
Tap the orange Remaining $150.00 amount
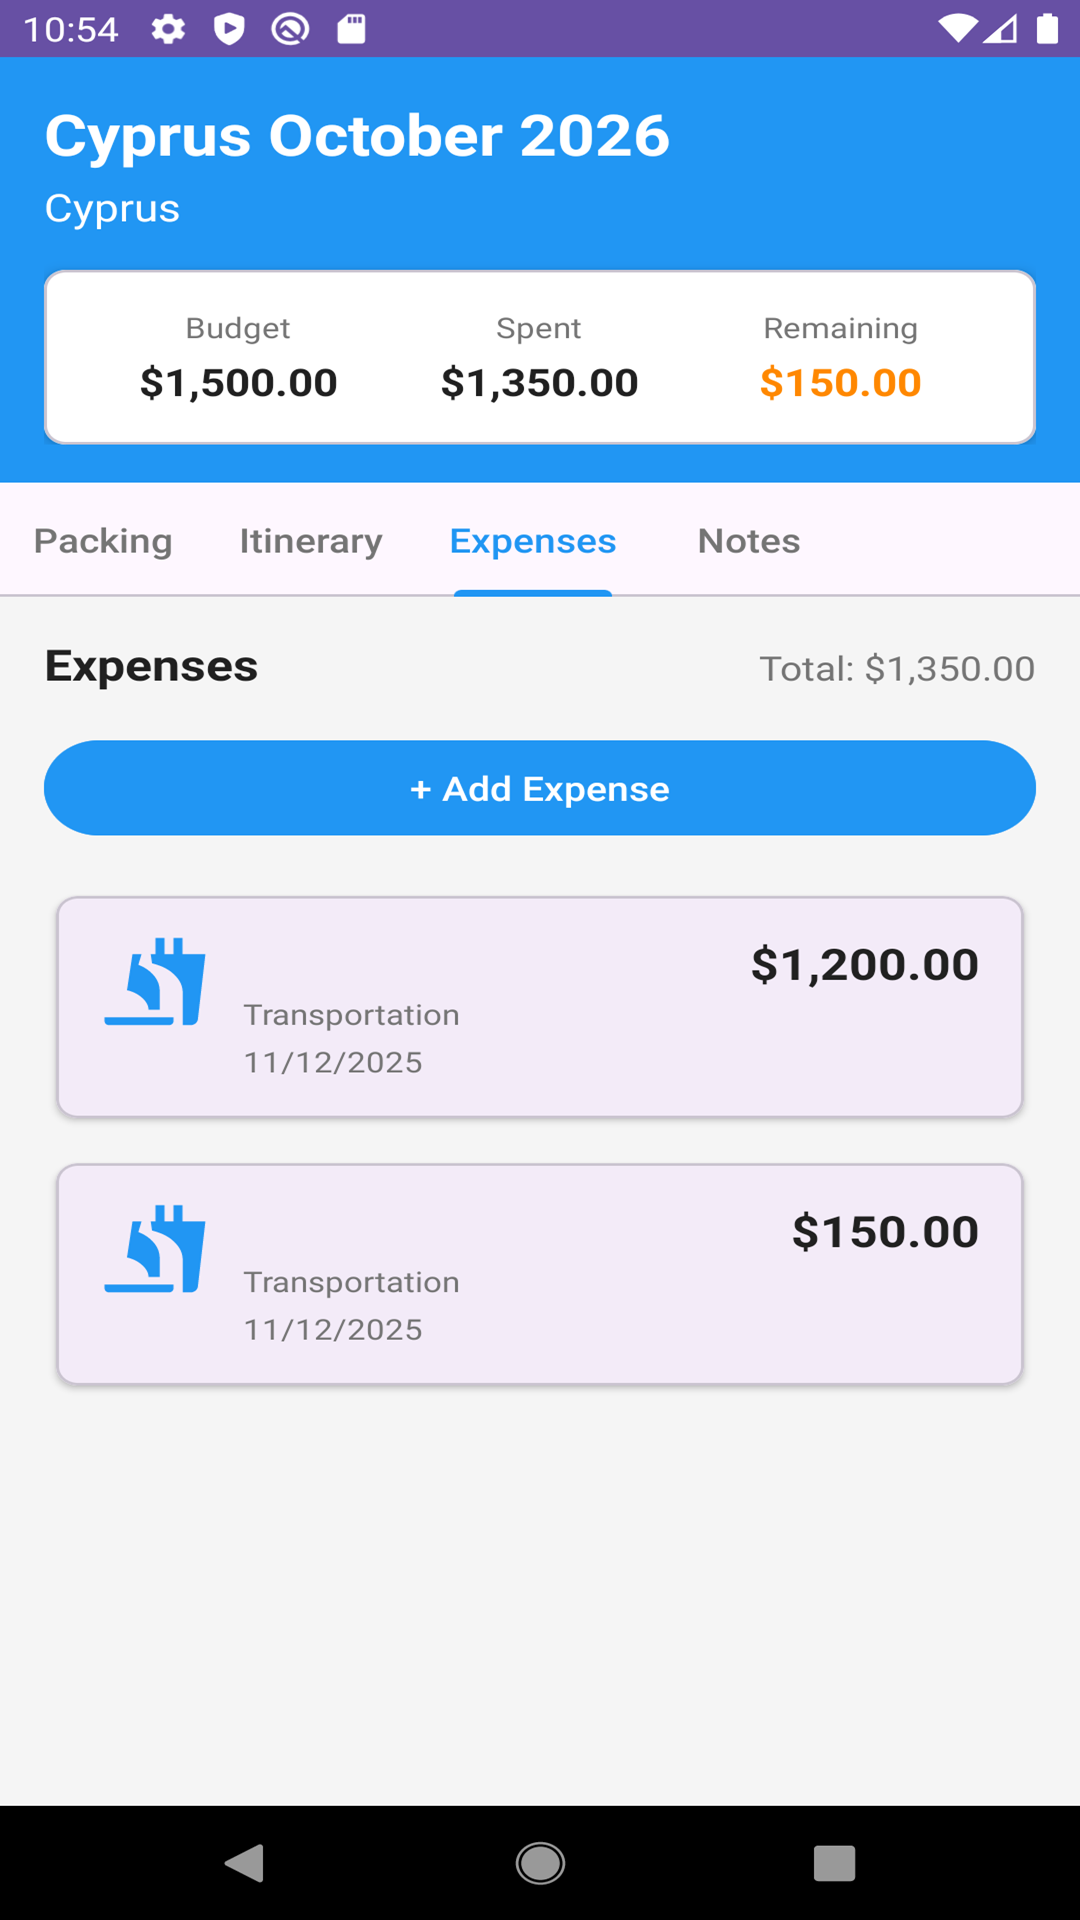point(840,382)
